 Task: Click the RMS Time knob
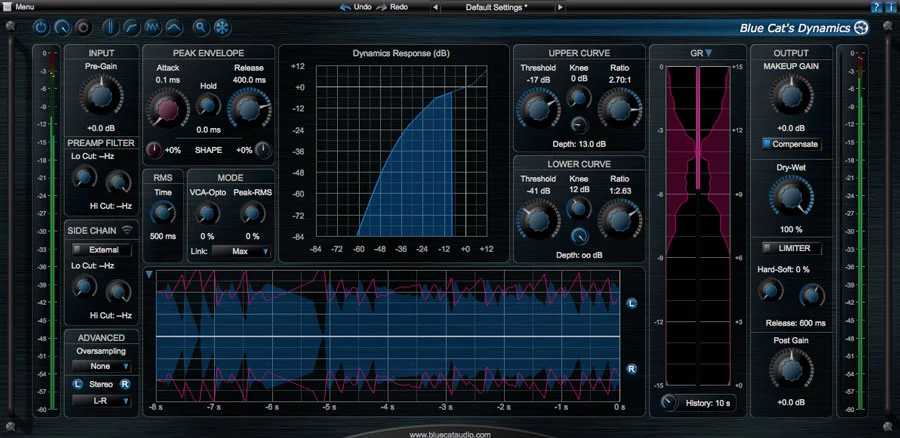[163, 213]
